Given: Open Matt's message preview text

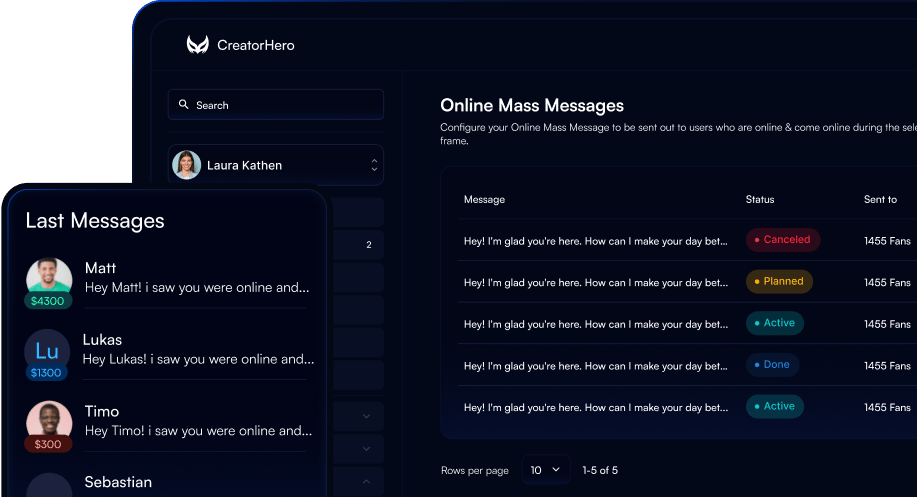Looking at the screenshot, I should point(197,288).
